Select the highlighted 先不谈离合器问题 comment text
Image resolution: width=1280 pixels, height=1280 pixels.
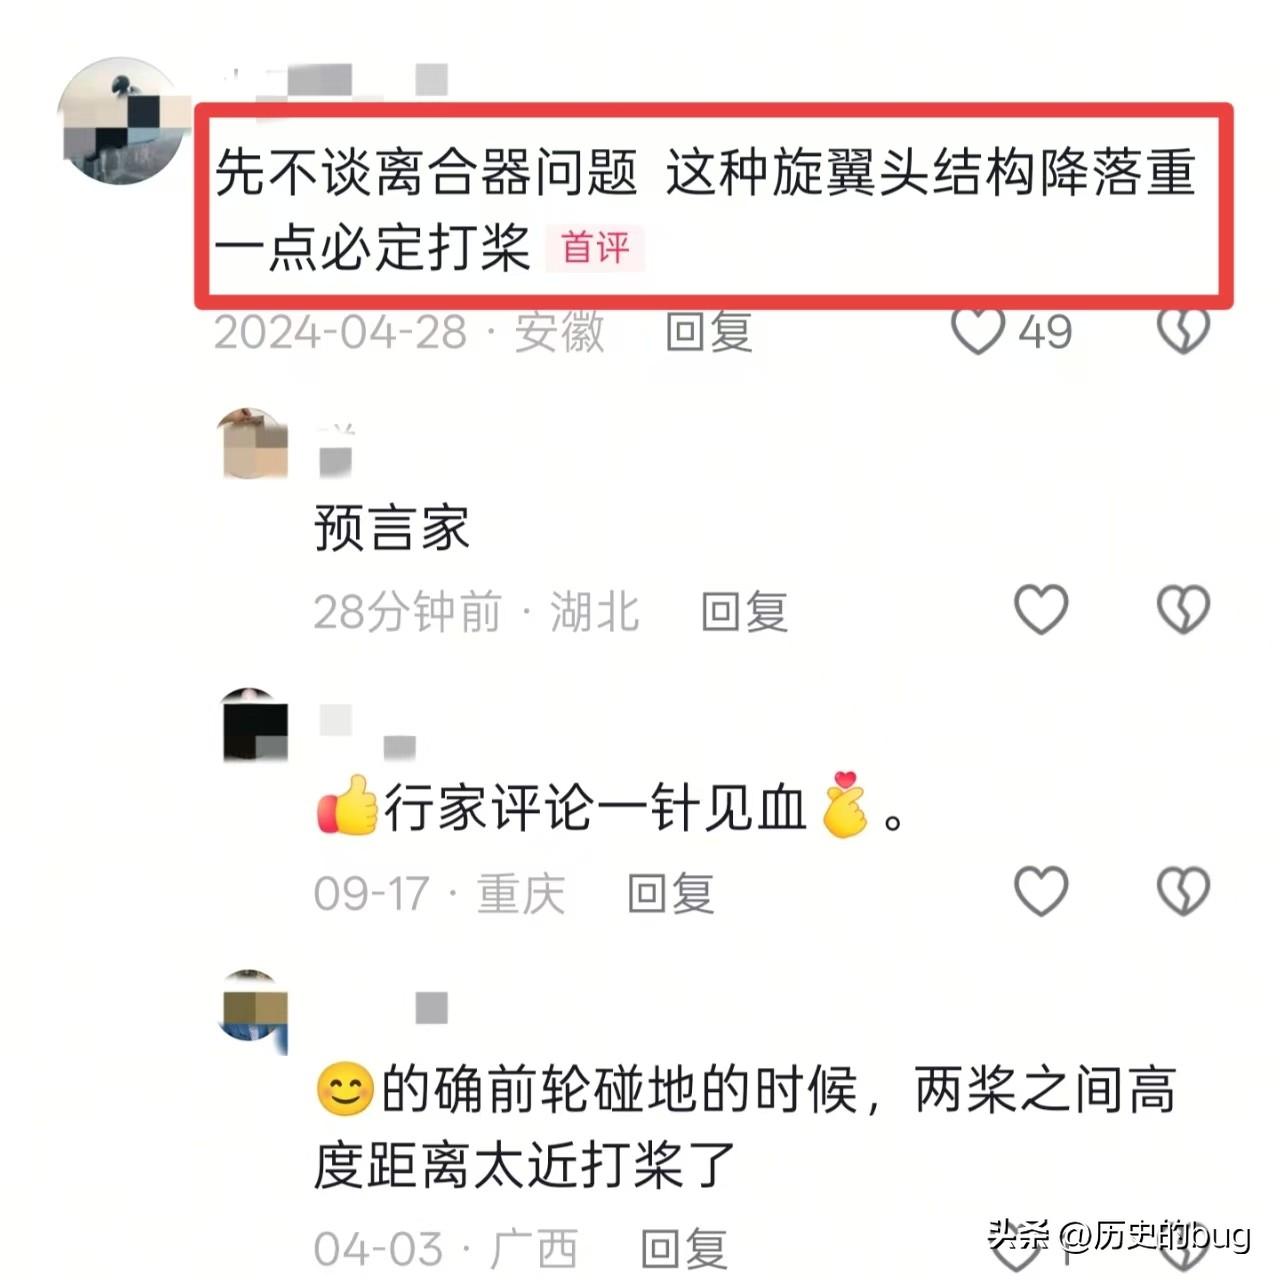(x=705, y=210)
